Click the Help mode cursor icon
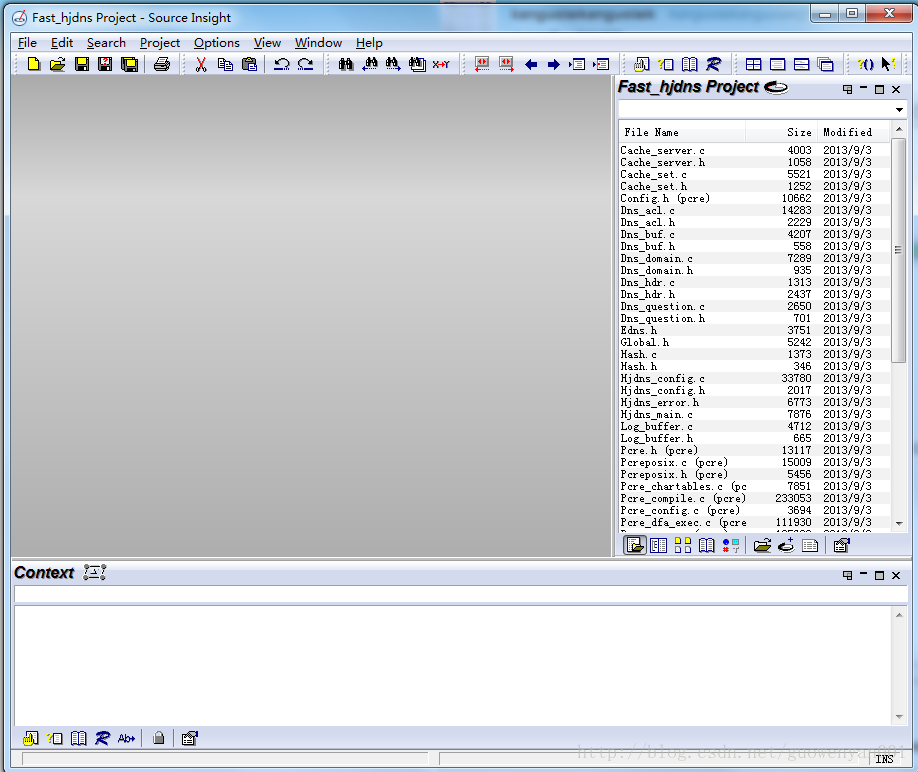This screenshot has width=918, height=772. [889, 64]
